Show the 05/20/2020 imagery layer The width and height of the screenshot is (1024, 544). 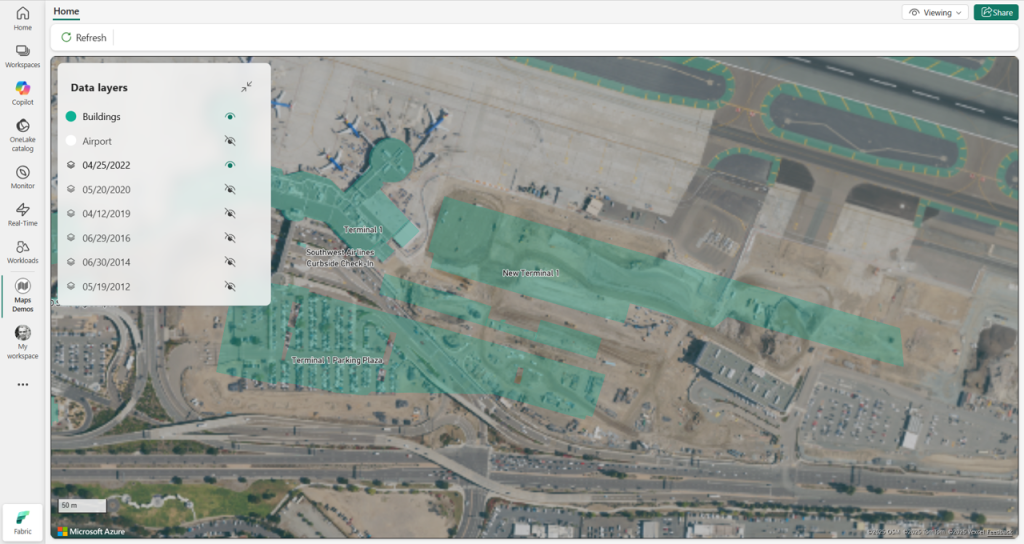click(x=229, y=189)
